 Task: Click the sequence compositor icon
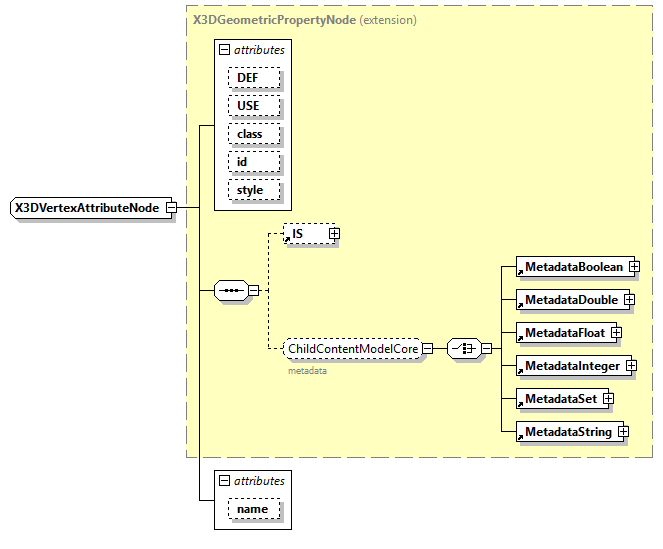pos(230,291)
